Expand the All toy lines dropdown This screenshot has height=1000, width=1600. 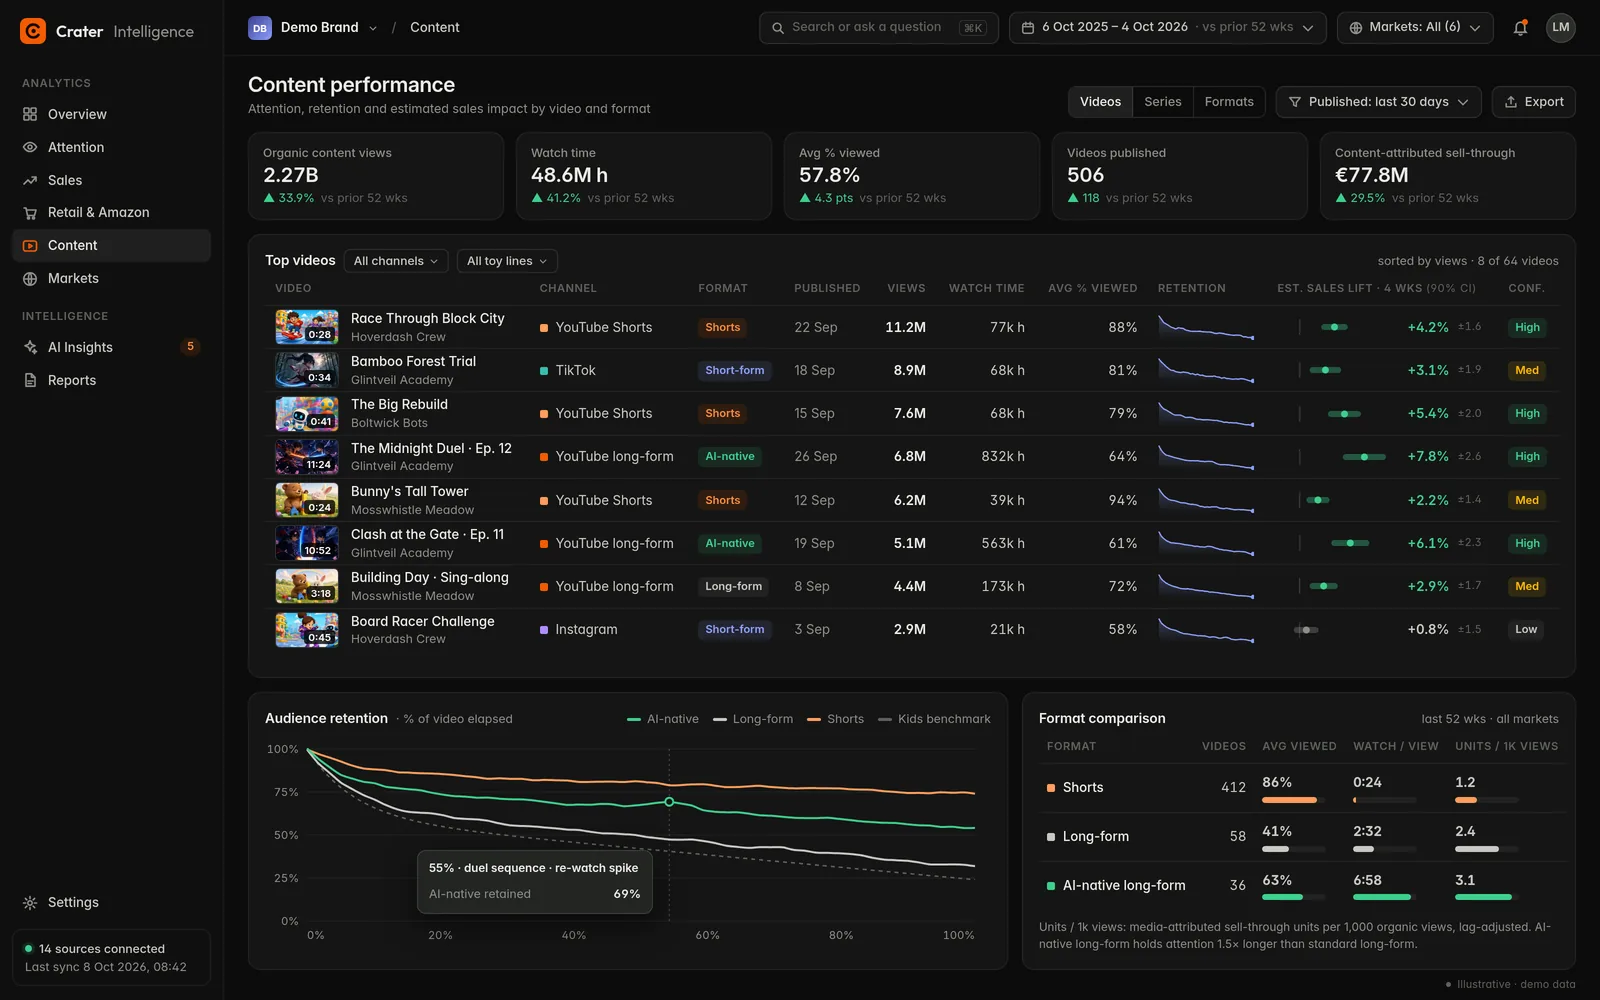click(x=507, y=261)
